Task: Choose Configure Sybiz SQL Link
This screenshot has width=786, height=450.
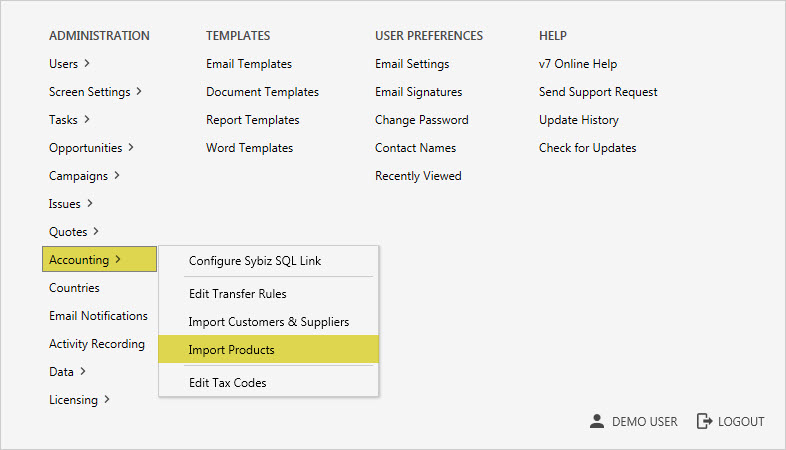Action: click(x=255, y=261)
